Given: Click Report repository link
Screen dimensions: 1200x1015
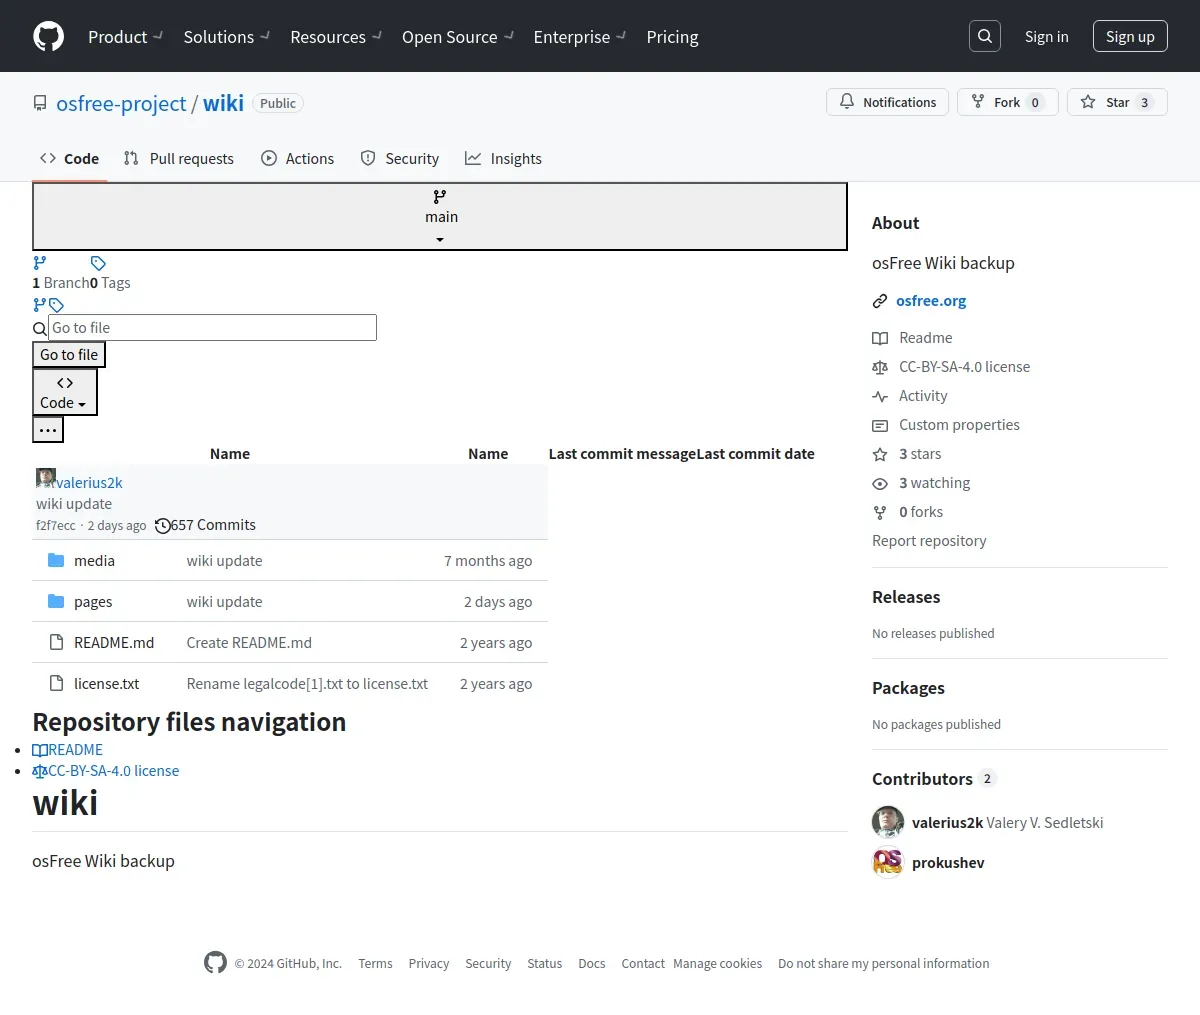Looking at the screenshot, I should [929, 541].
